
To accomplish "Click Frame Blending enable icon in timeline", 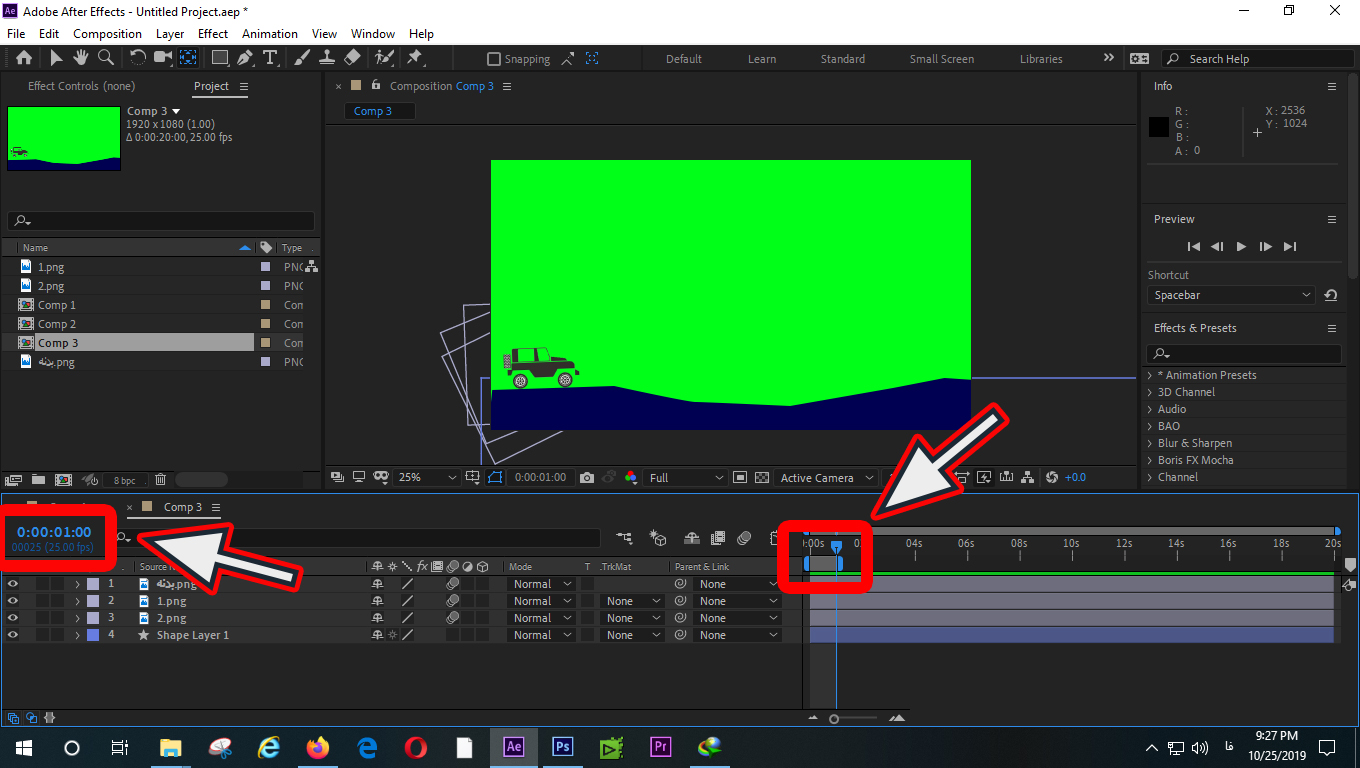I will pos(717,538).
